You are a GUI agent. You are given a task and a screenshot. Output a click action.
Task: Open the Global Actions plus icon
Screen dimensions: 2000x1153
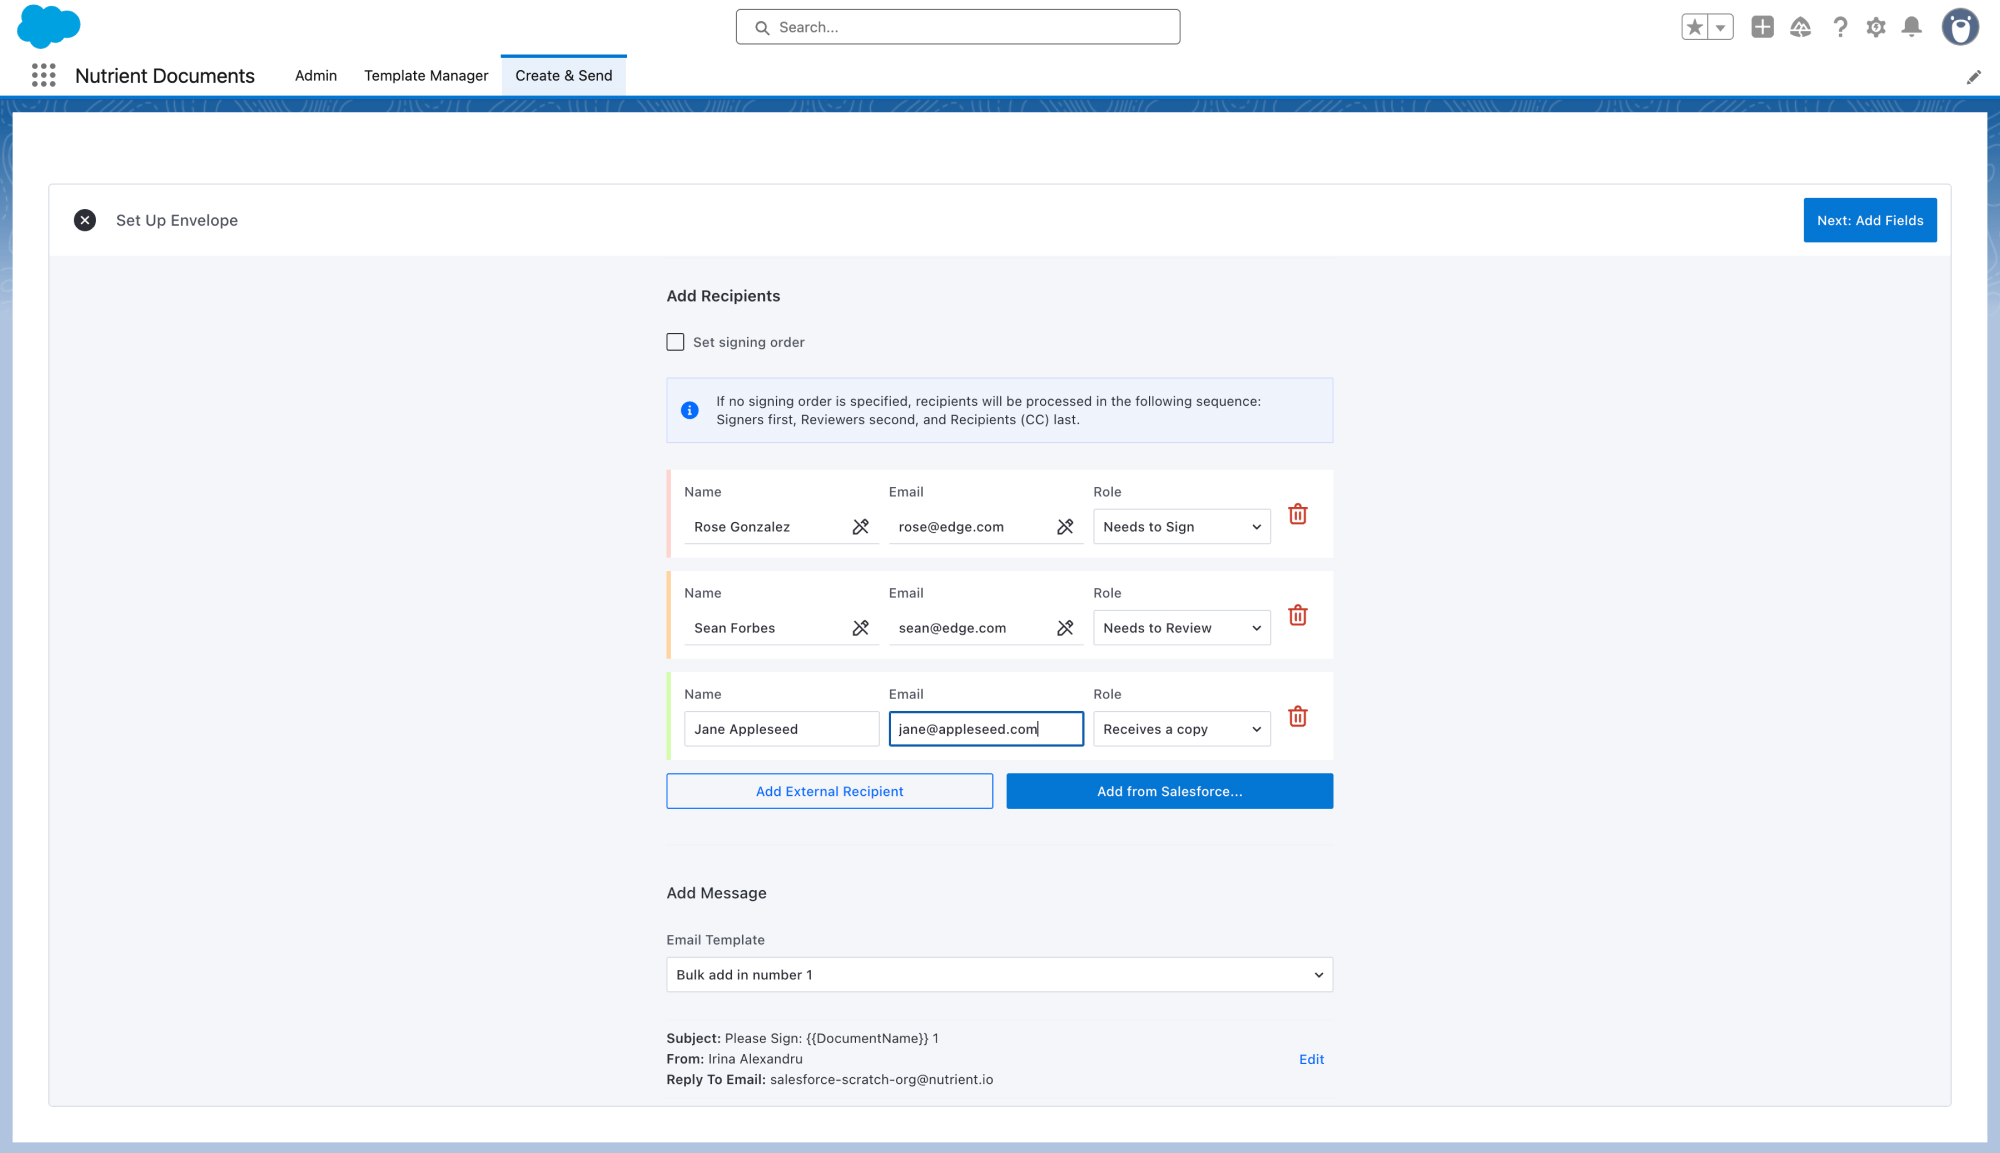tap(1762, 27)
